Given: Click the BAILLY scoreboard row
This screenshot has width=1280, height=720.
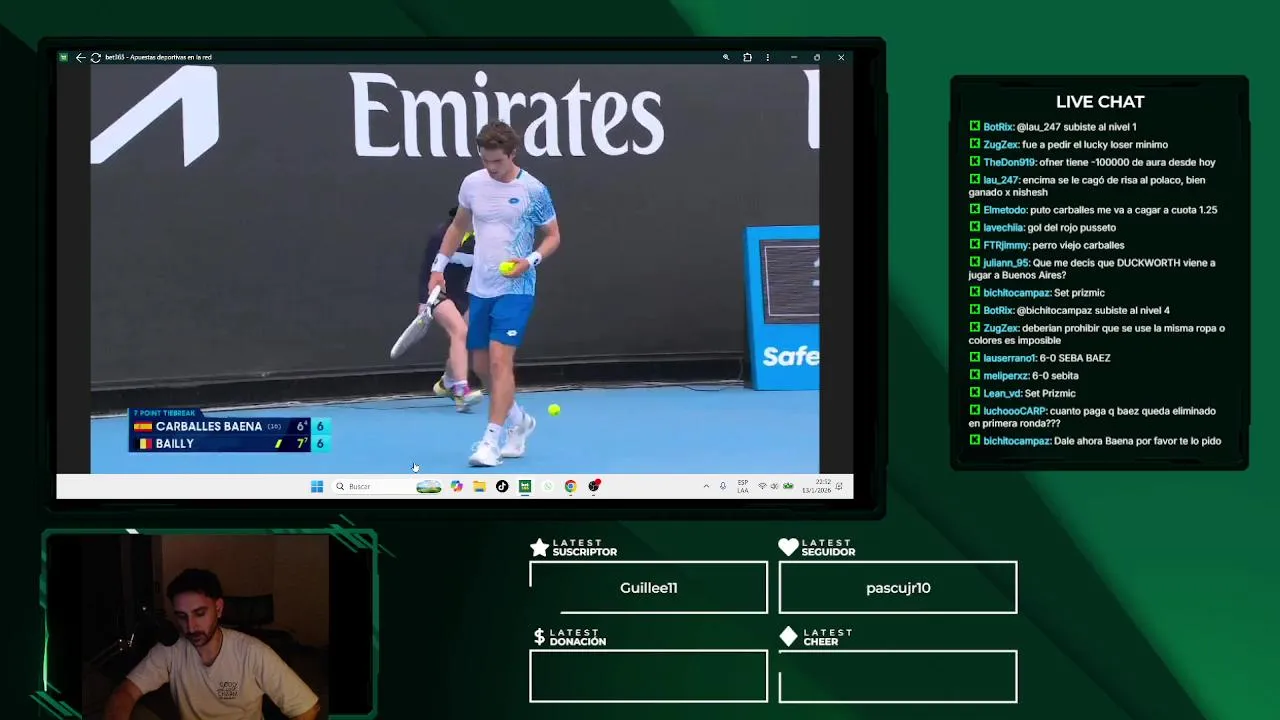Looking at the screenshot, I should click(x=230, y=443).
